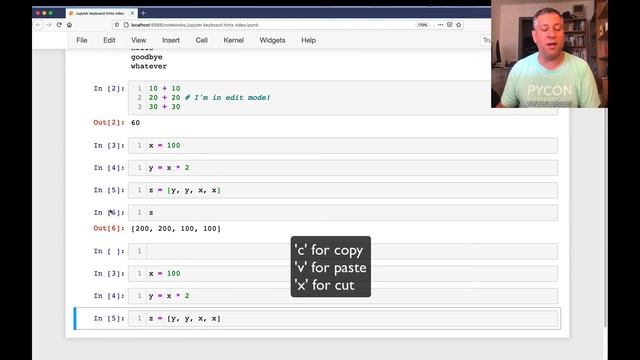Click the tracking protection shield icon
Viewport: 640px width, 360px height.
(x=117, y=25)
